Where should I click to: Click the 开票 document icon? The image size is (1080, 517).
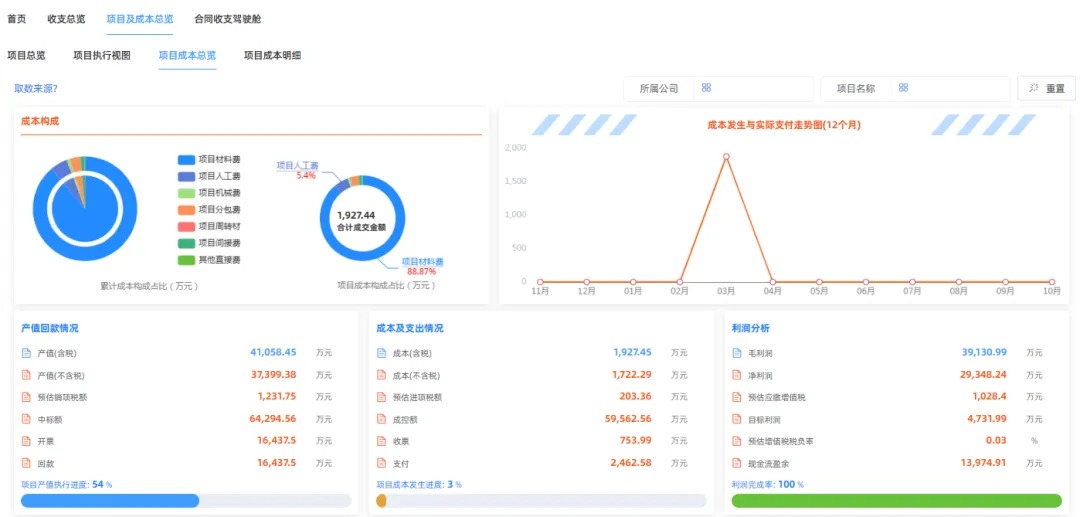[x=26, y=441]
